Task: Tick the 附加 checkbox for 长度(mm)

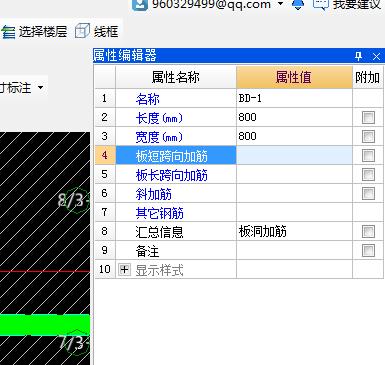Action: pyautogui.click(x=368, y=118)
